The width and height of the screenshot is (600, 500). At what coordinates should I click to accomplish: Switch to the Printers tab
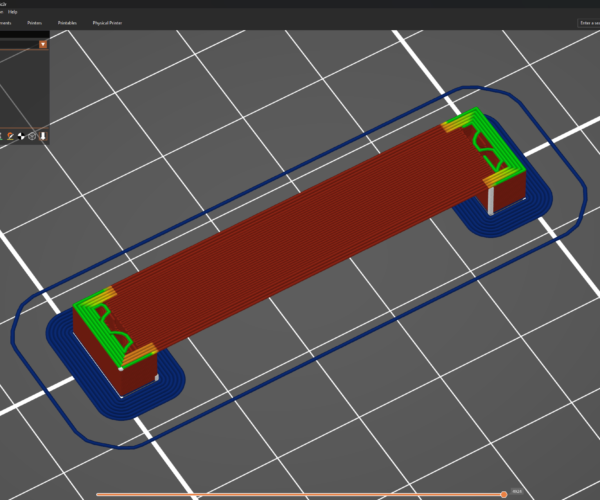pos(34,23)
